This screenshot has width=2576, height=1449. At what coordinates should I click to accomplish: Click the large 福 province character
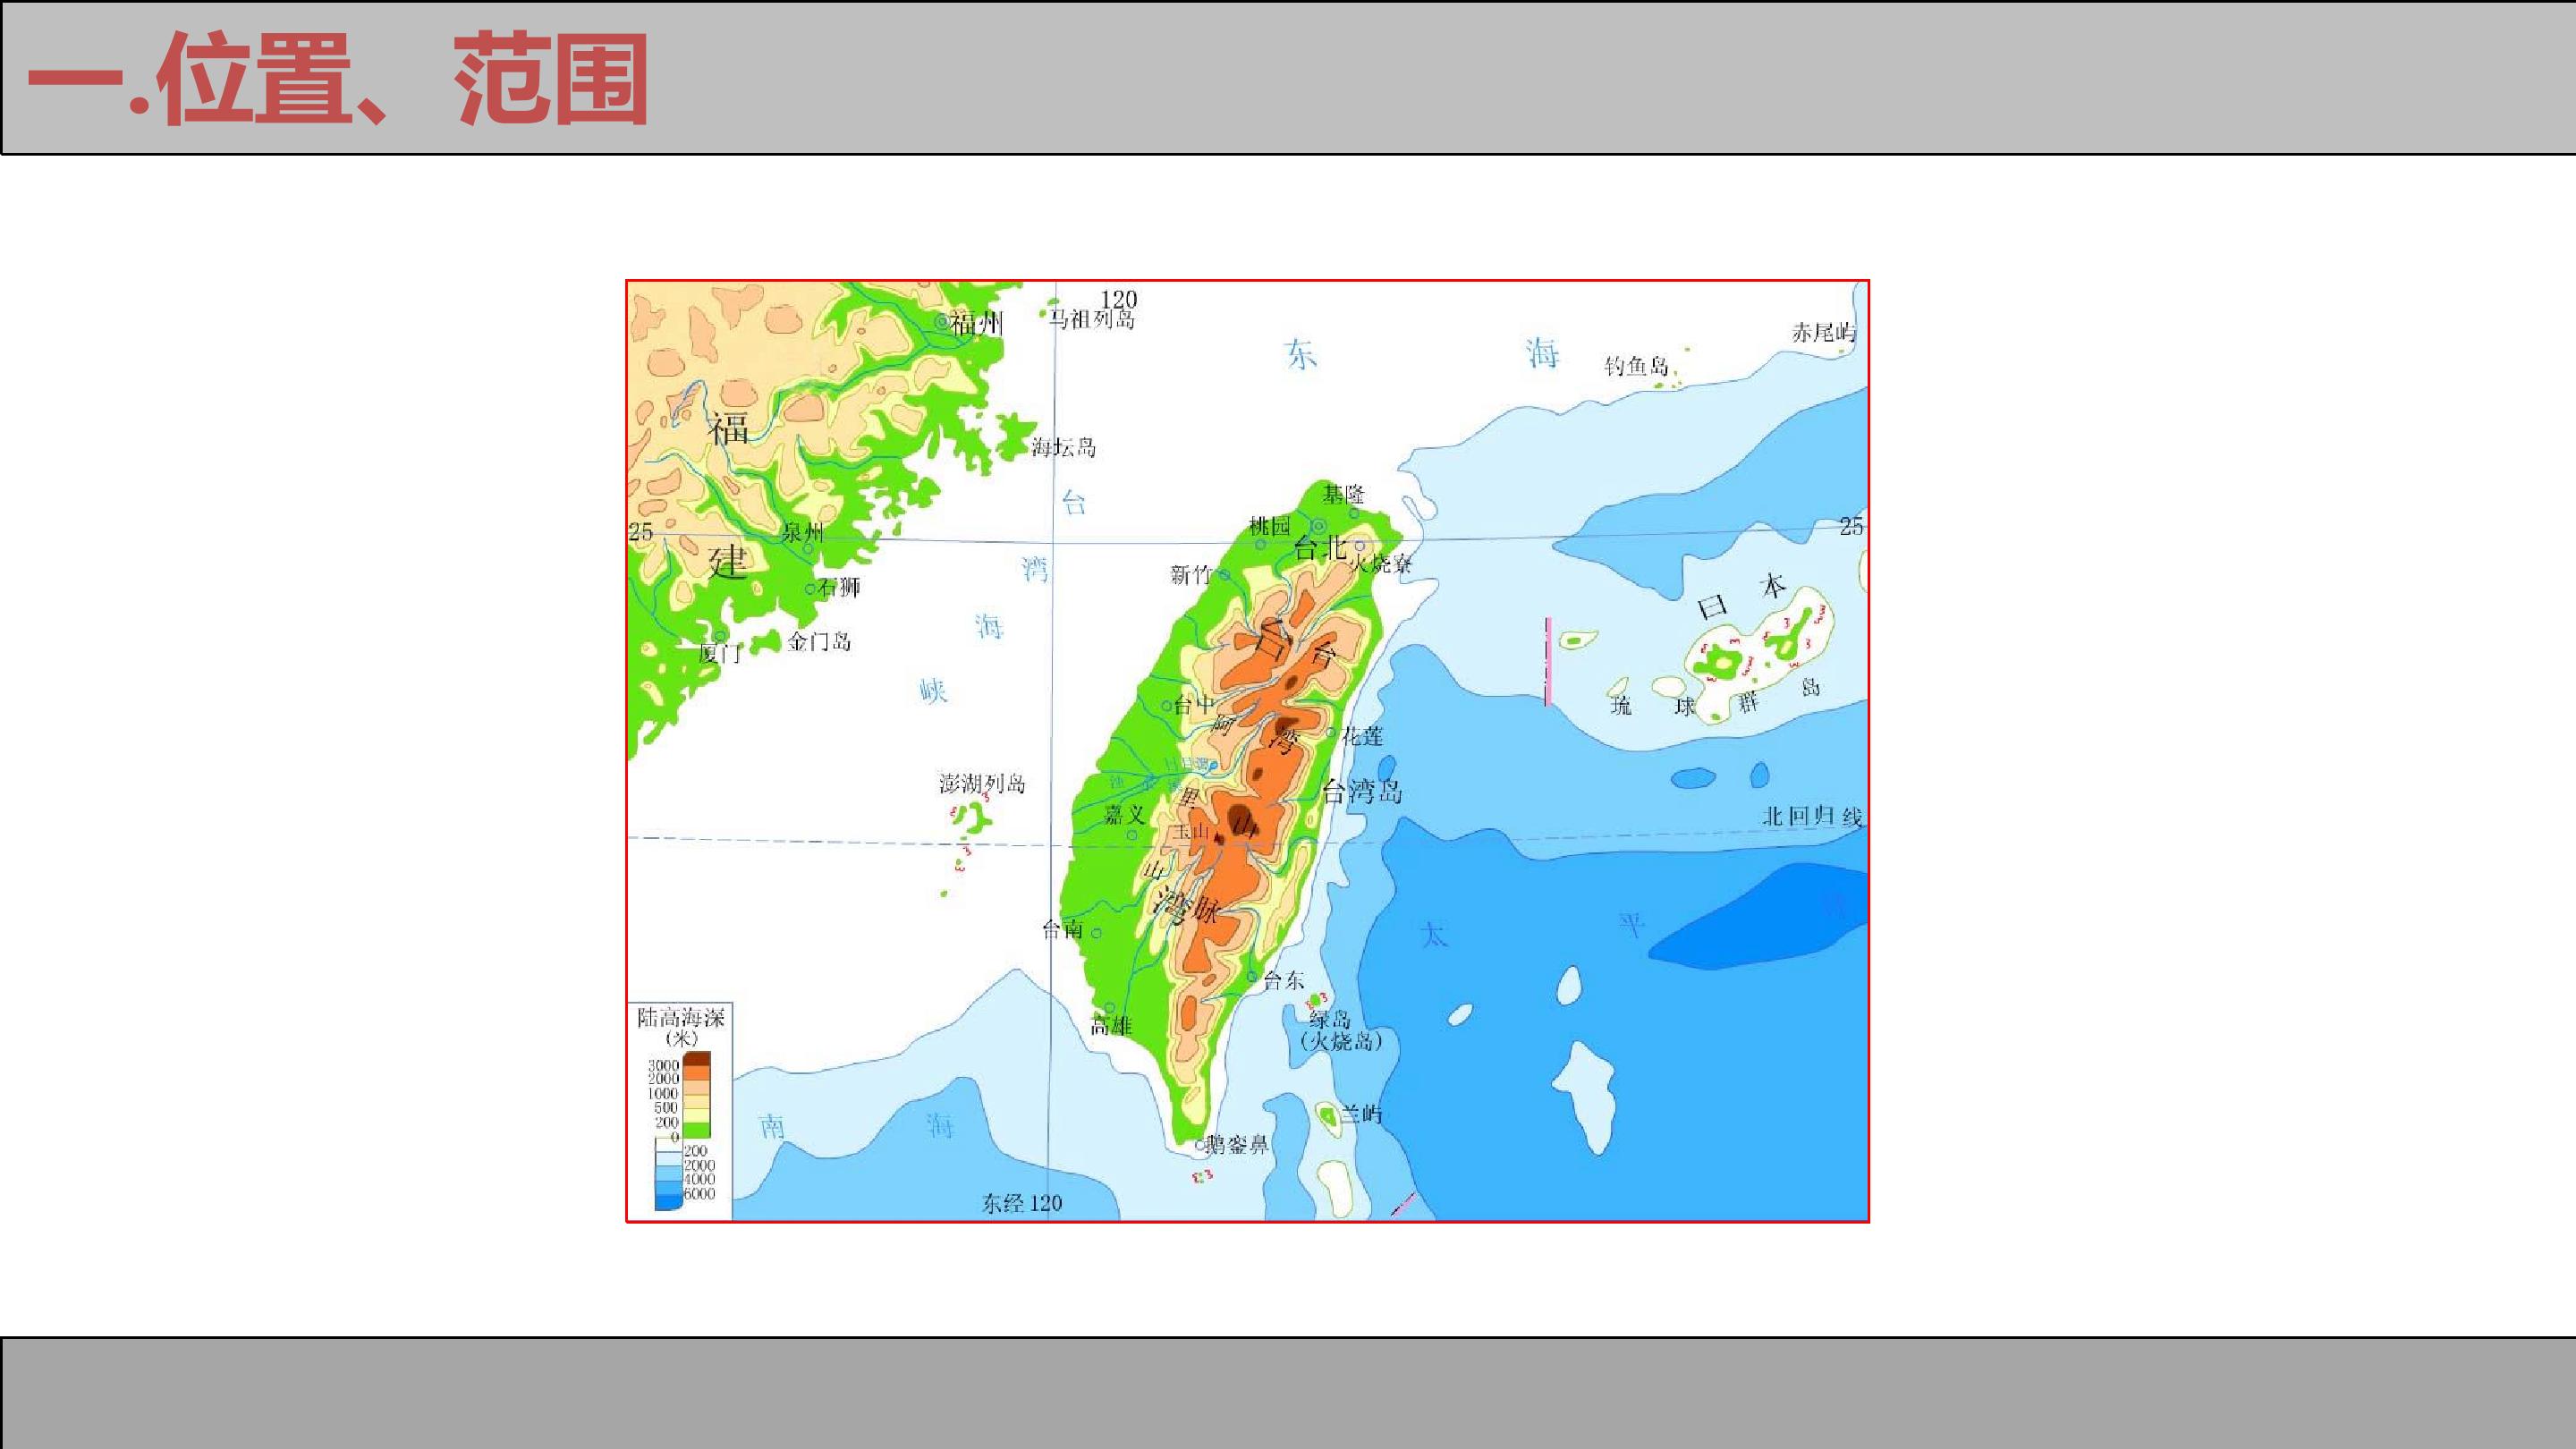729,428
